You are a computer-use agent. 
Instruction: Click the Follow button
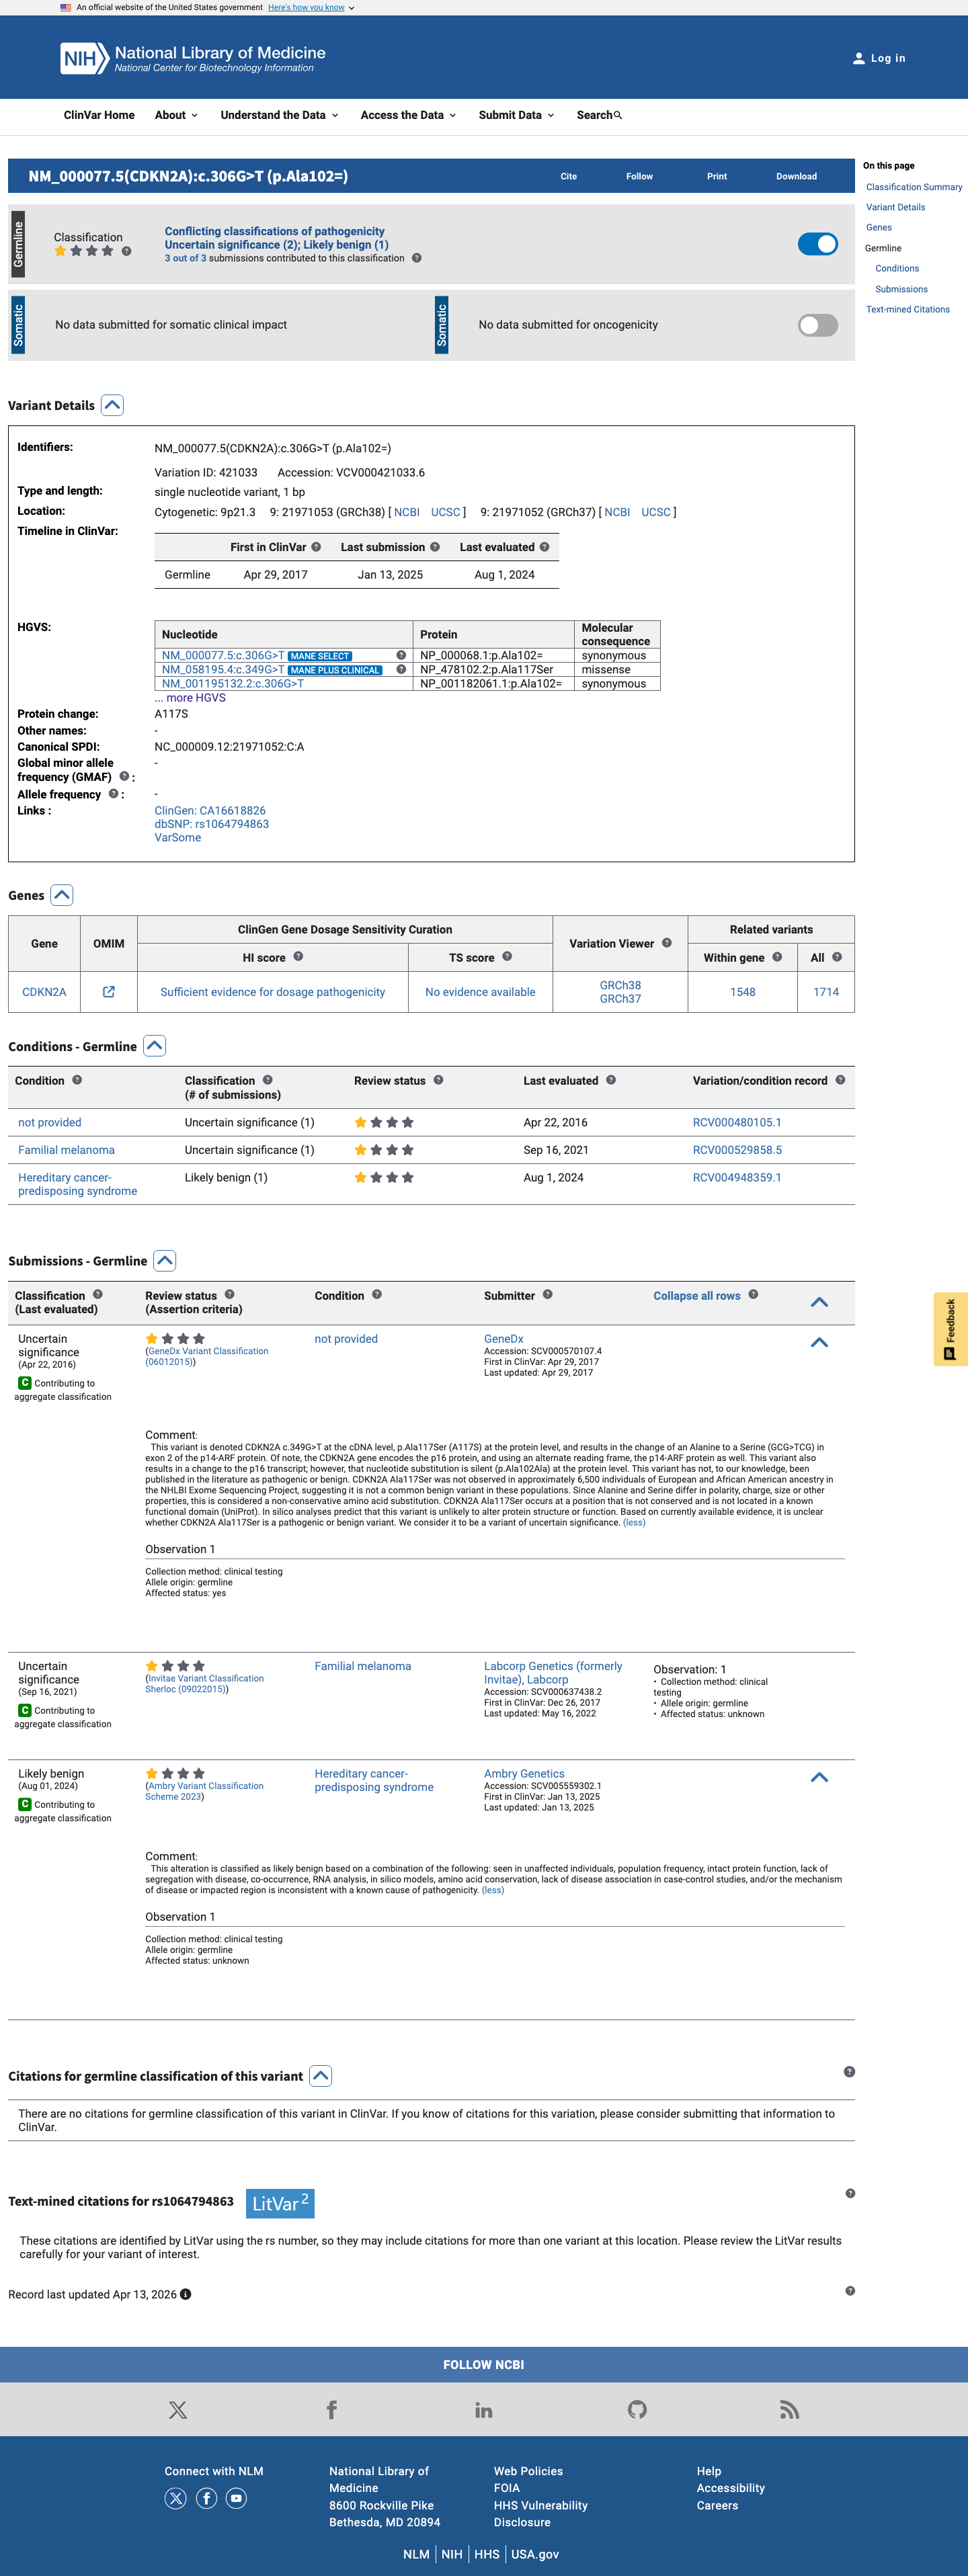639,176
